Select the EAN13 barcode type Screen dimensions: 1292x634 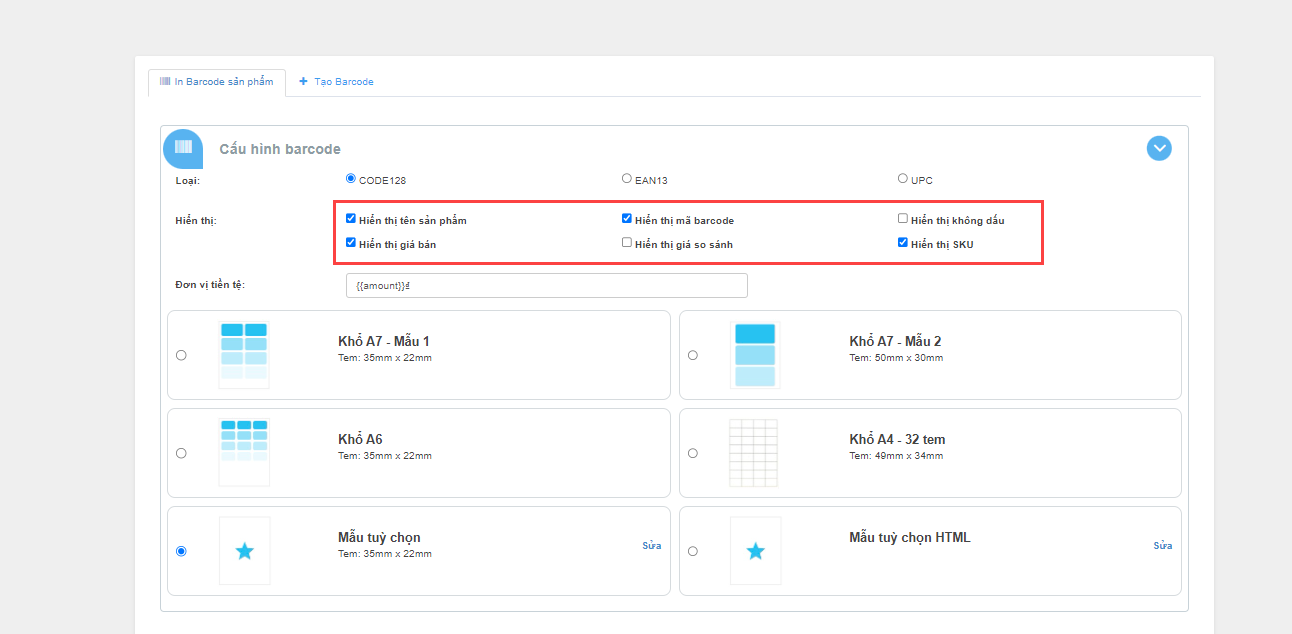click(x=627, y=179)
